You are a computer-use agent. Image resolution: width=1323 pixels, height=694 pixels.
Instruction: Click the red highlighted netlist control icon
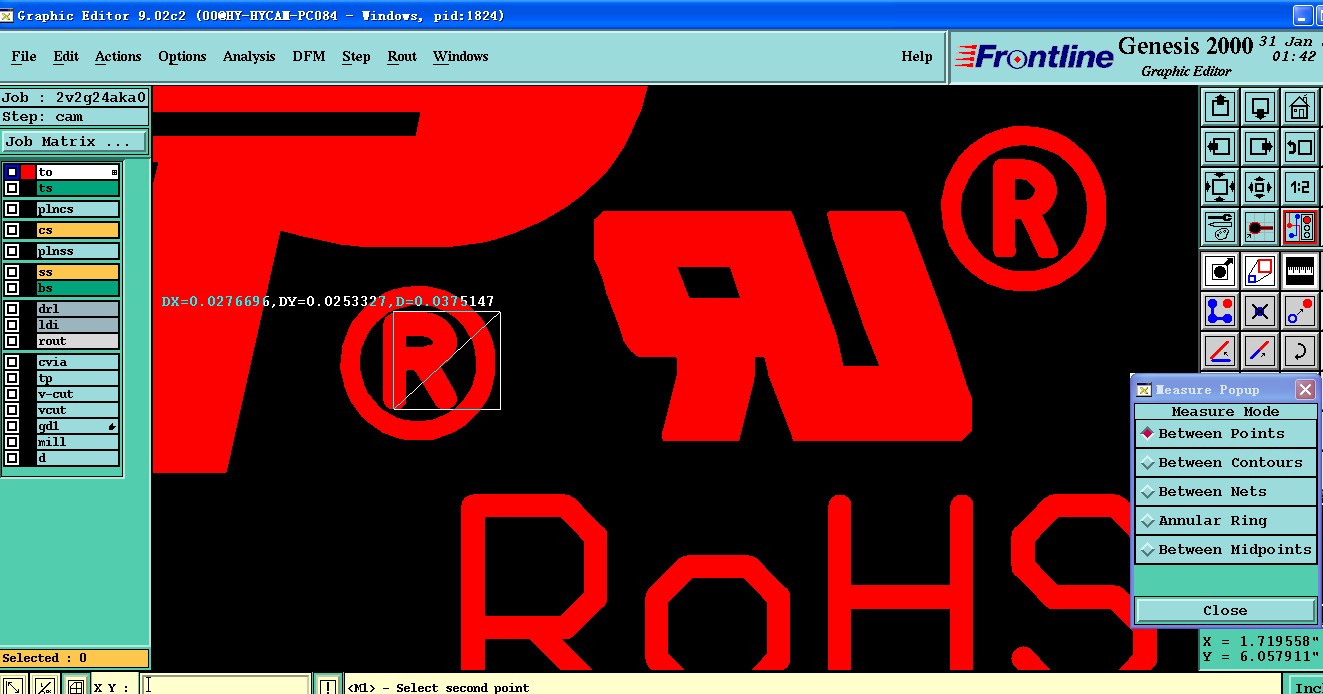click(1300, 227)
